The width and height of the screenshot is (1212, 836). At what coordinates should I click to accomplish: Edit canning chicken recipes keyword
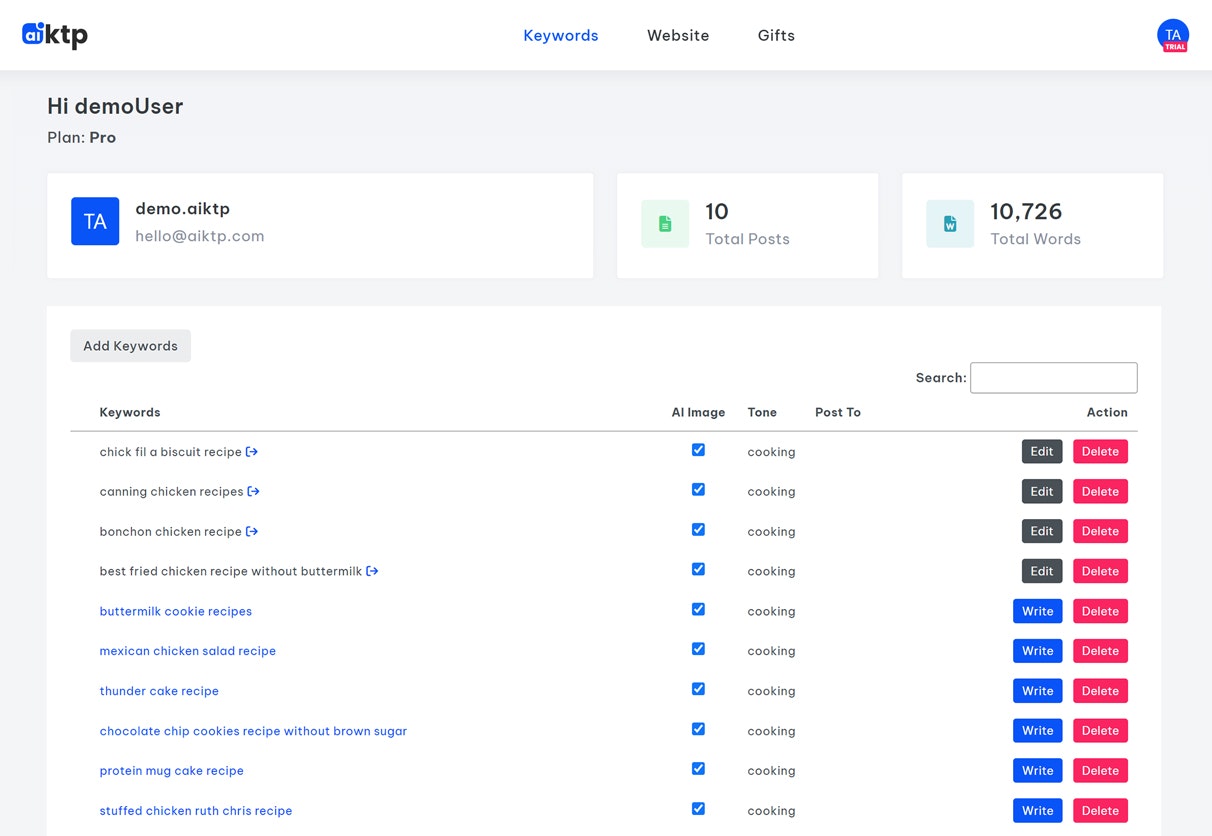point(1042,492)
